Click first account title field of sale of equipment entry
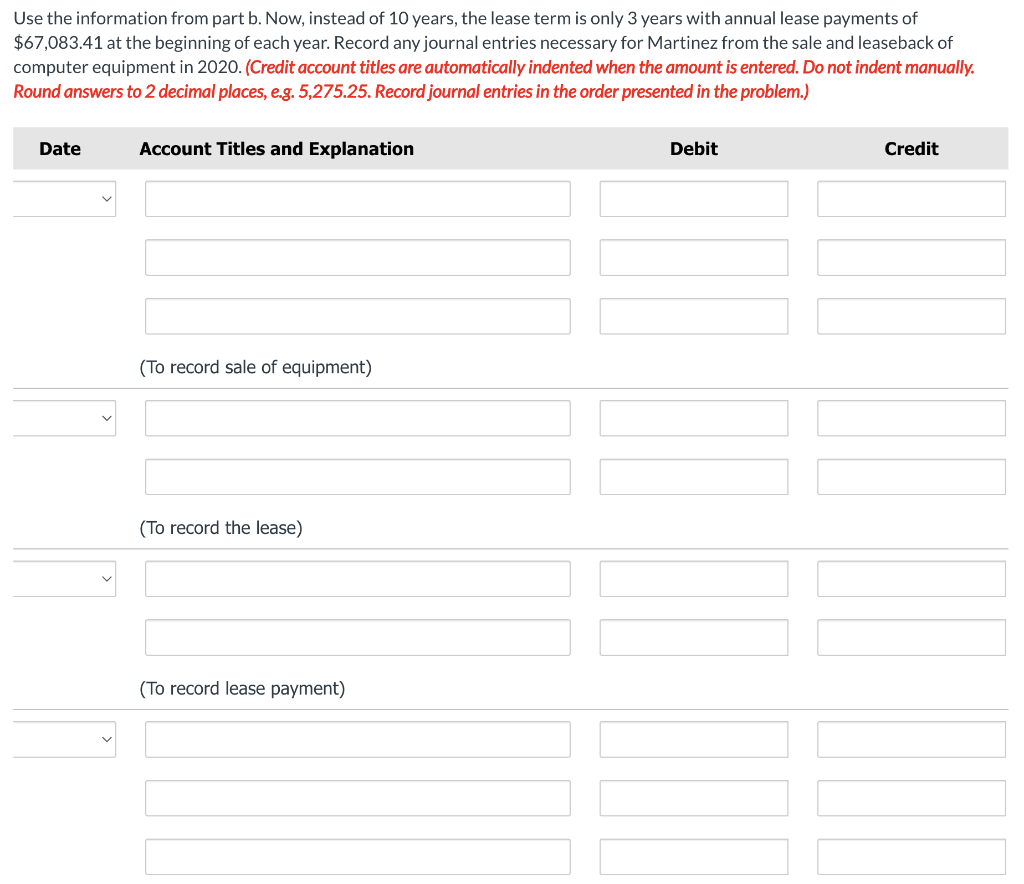This screenshot has width=1024, height=884. point(358,199)
